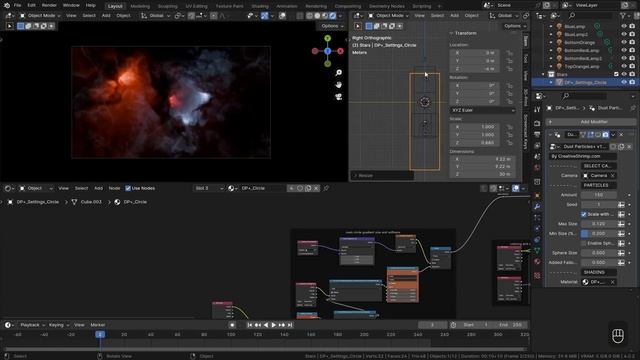
Task: Disable render for TopOrangeLamp
Action: (632, 66)
